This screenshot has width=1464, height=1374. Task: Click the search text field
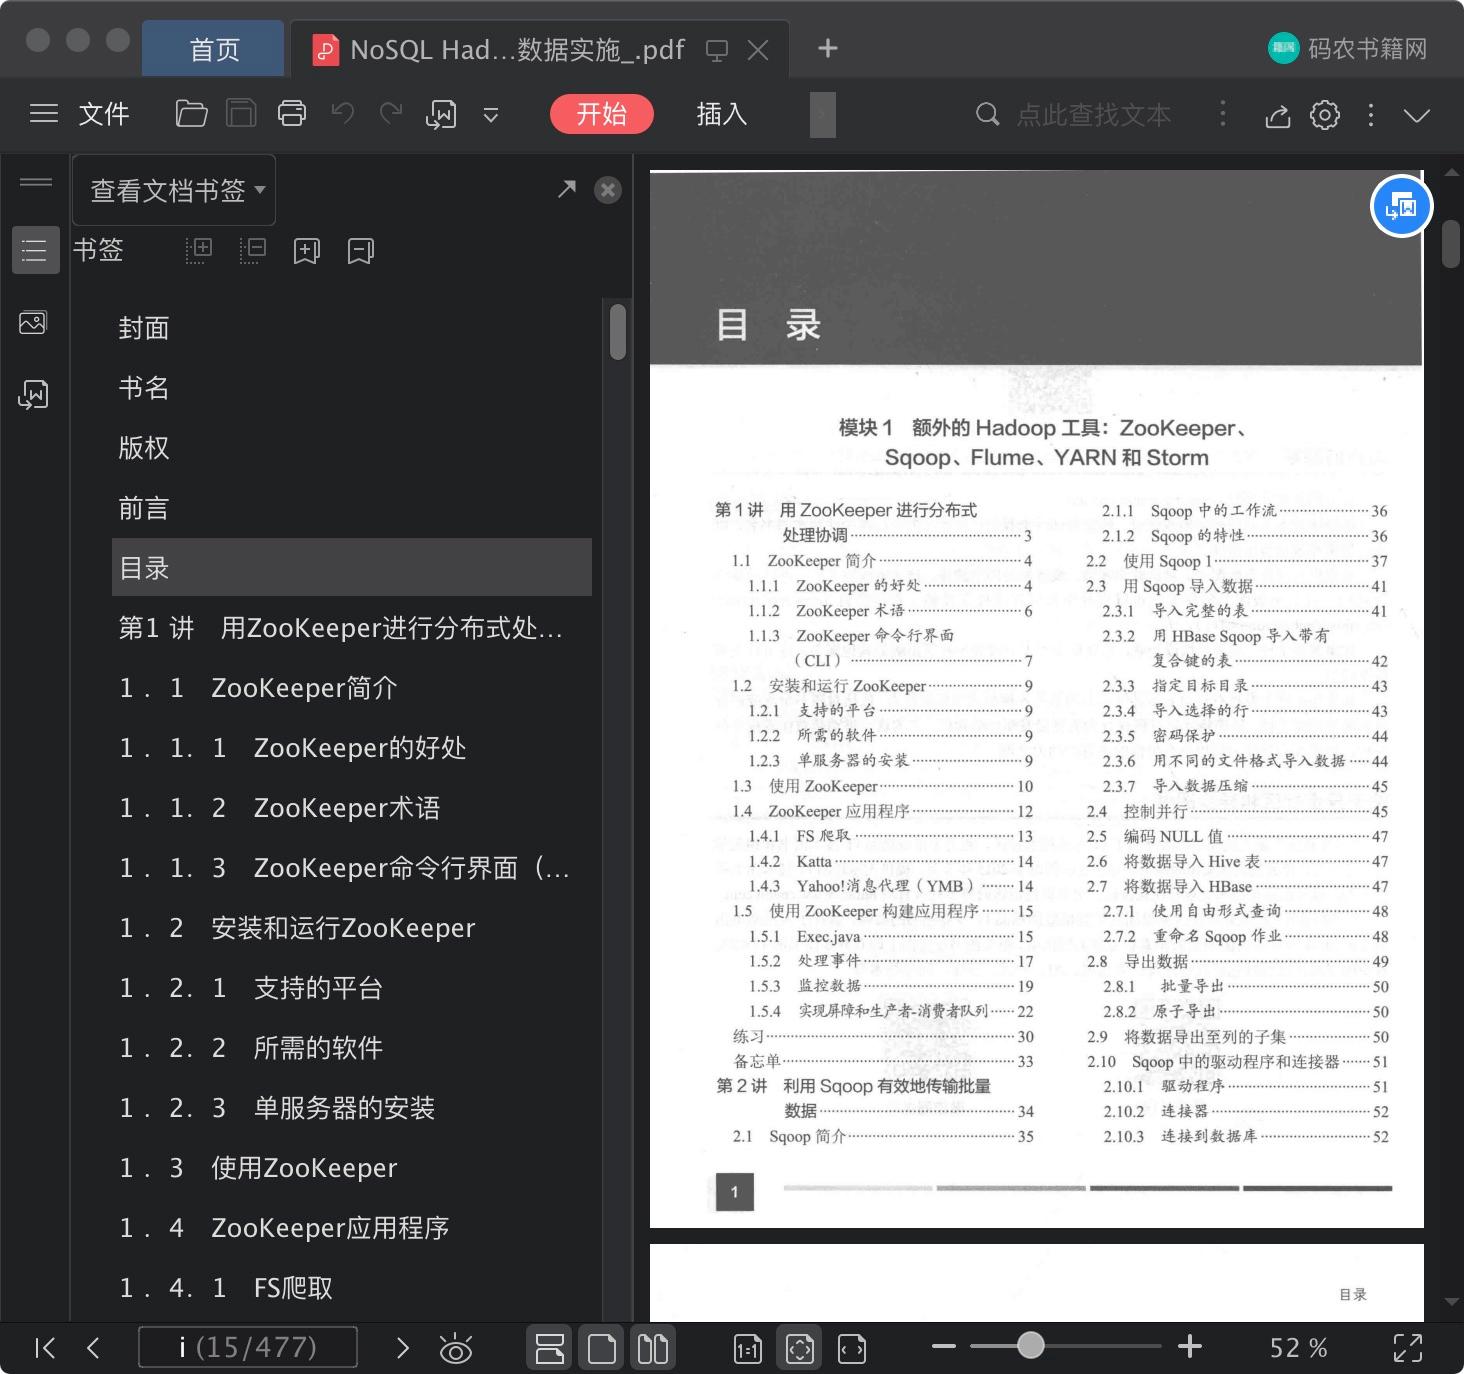[1093, 115]
